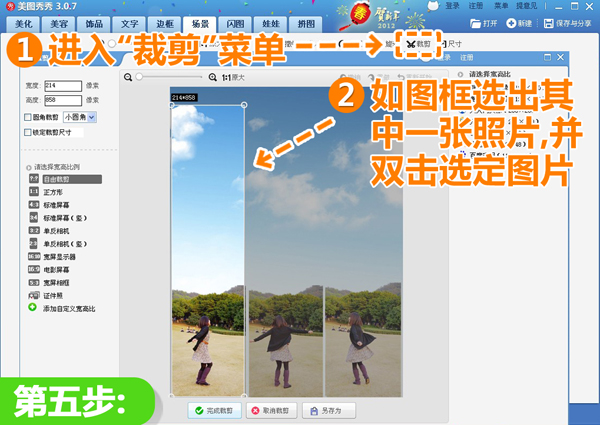Click the 完成裁剪 button

(x=214, y=410)
